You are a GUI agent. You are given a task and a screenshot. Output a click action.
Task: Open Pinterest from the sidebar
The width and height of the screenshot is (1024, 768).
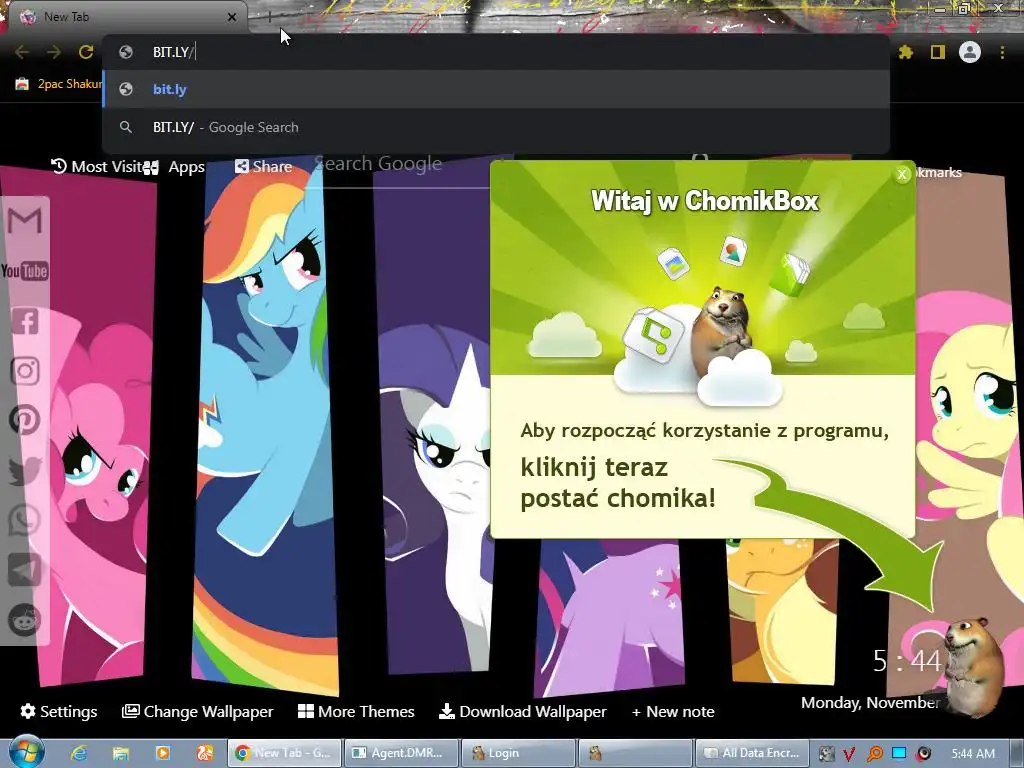pos(25,420)
